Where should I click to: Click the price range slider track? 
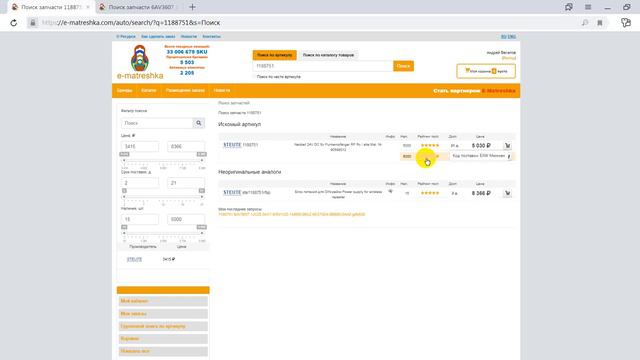point(163,160)
